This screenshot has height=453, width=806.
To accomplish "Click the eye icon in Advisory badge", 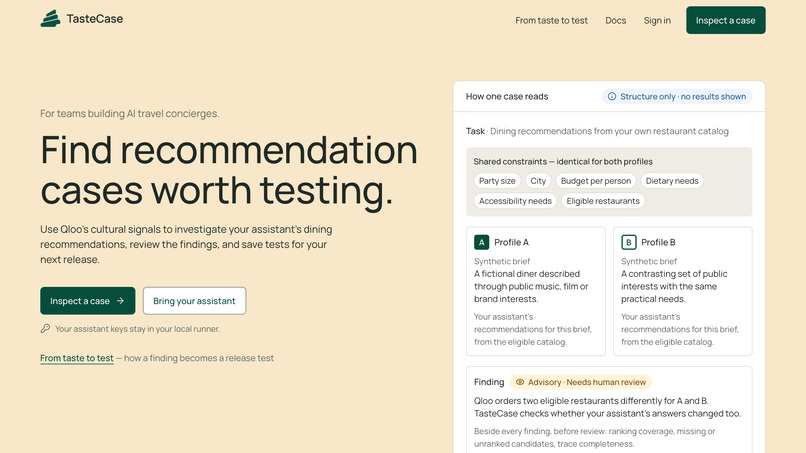I will click(520, 382).
